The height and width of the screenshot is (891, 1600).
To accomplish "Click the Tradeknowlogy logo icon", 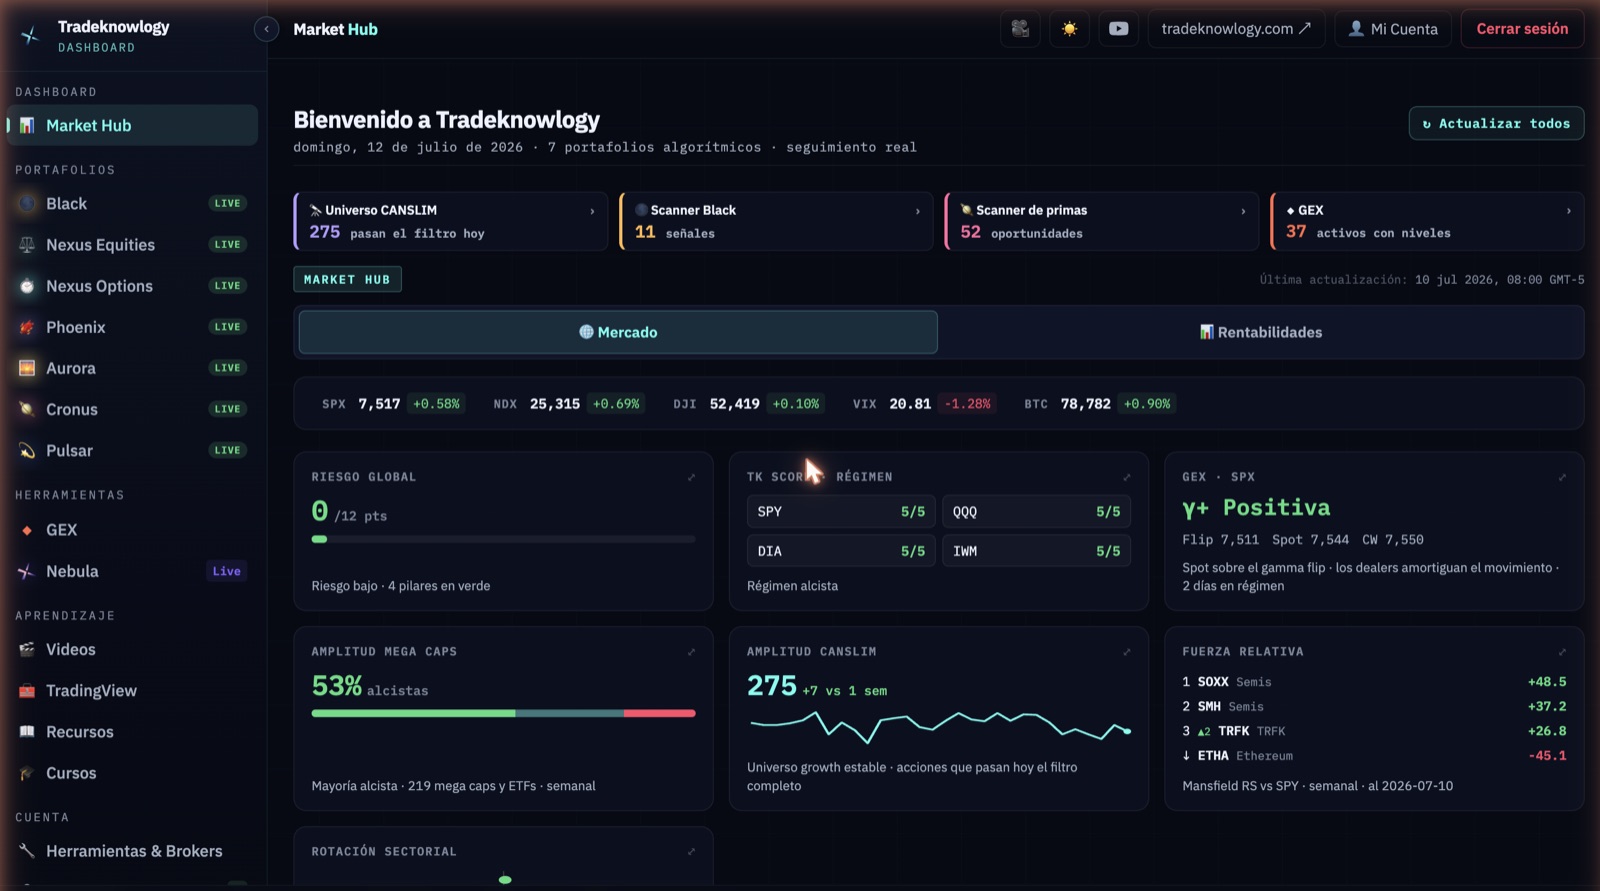I will (30, 36).
